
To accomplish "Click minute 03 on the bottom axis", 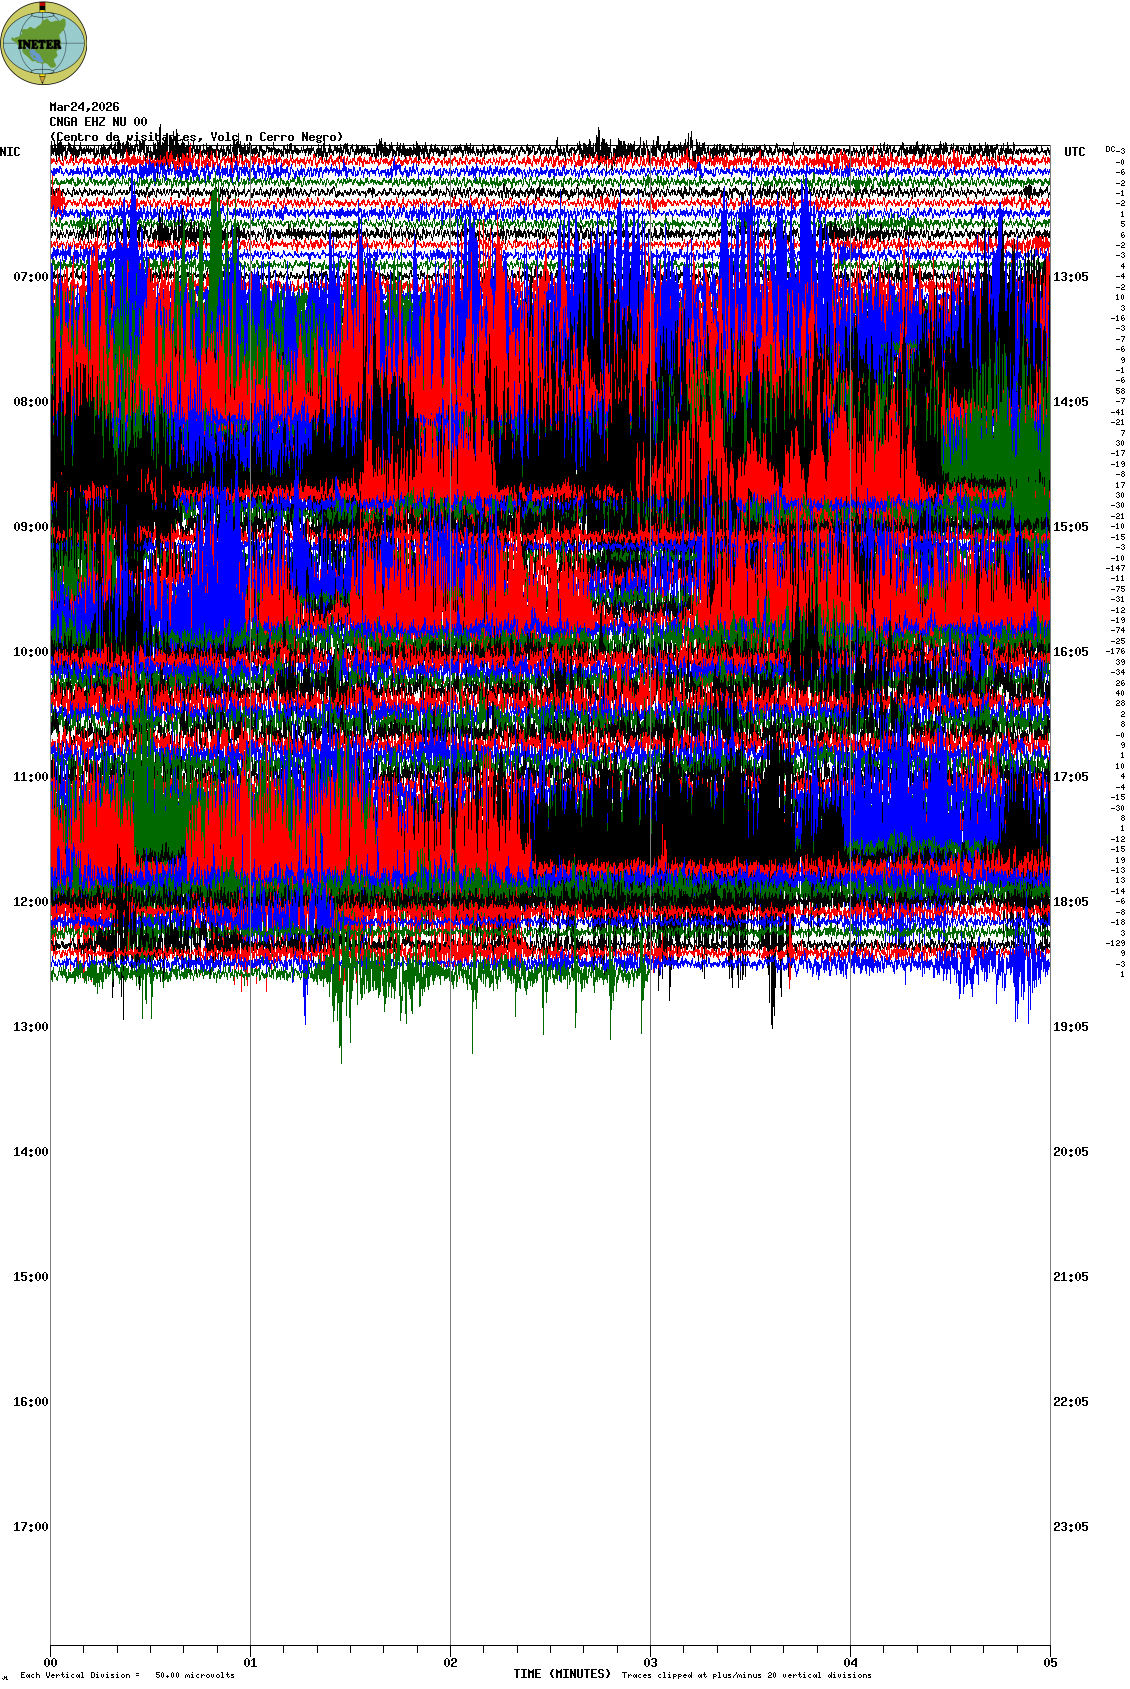I will pyautogui.click(x=650, y=1663).
